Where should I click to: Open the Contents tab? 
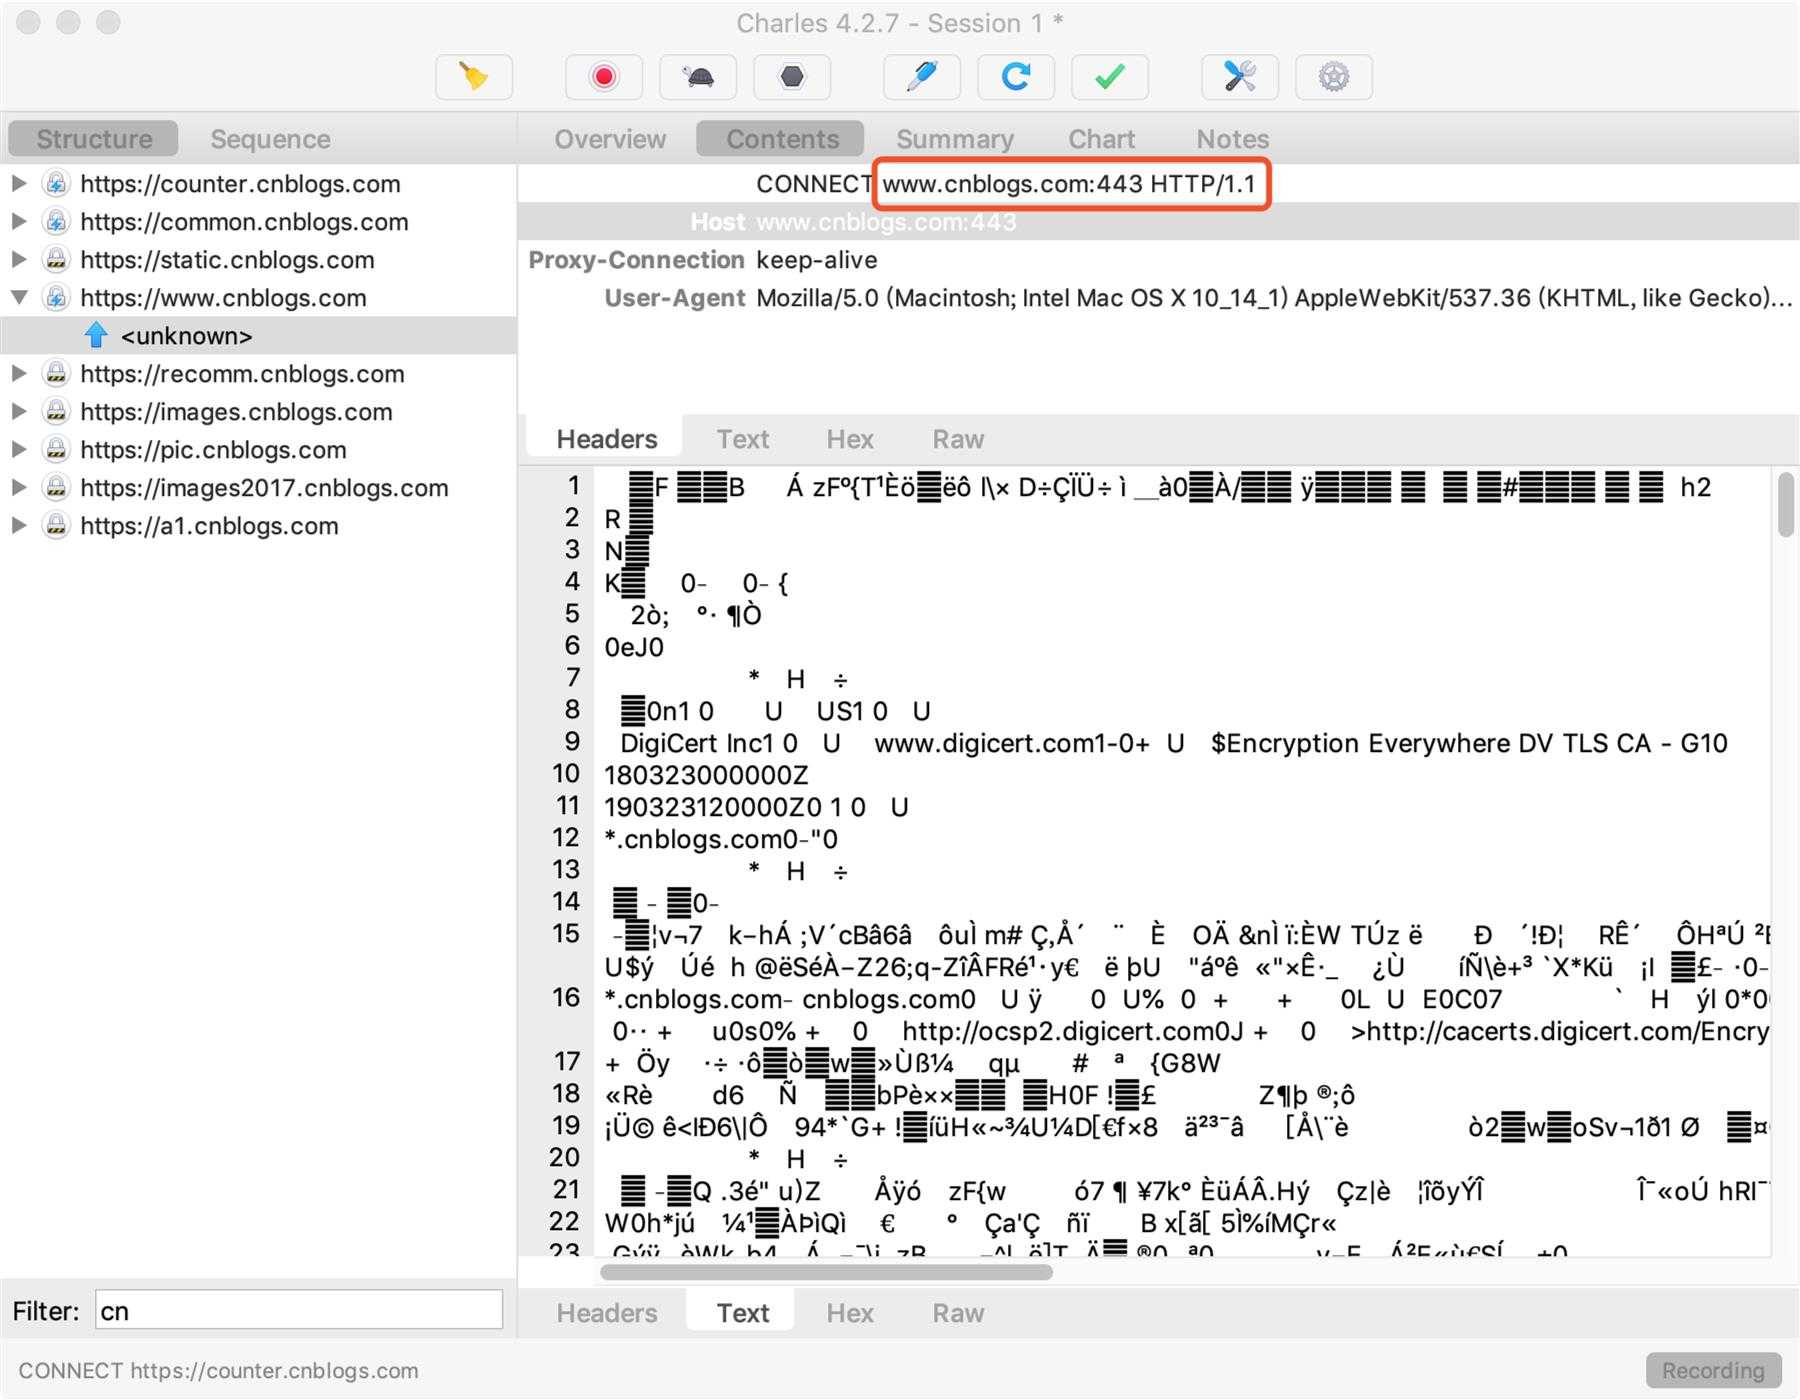(x=782, y=139)
